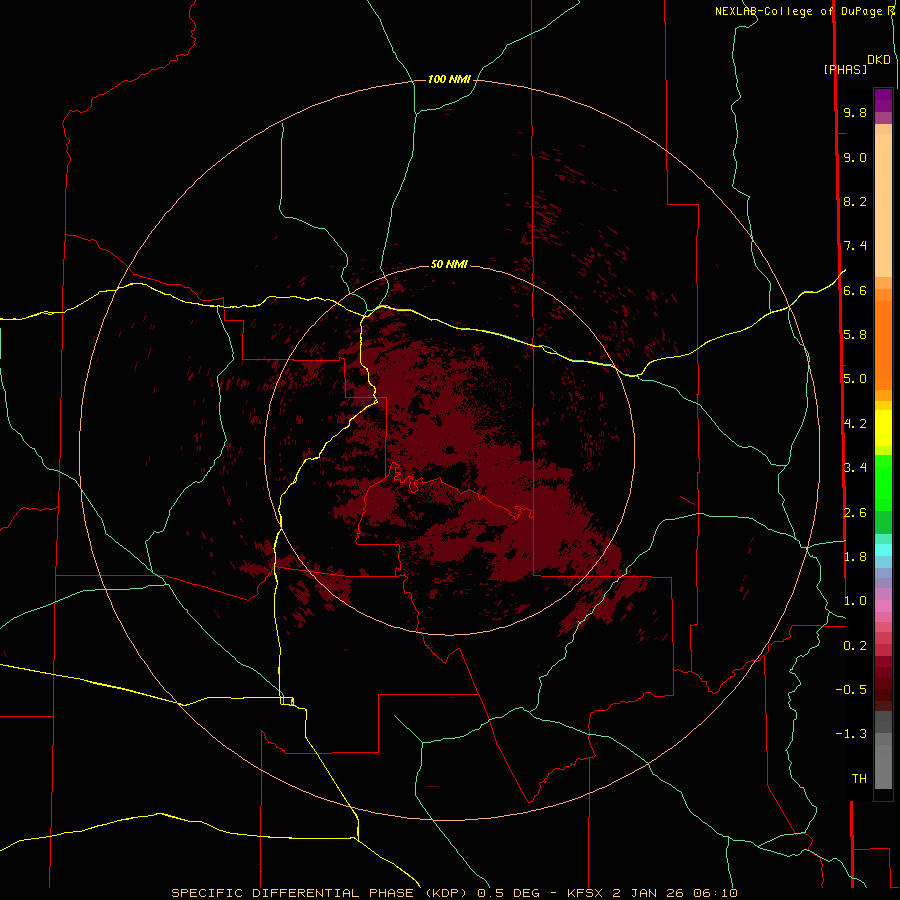Viewport: 900px width, 900px height.
Task: Click the 7.4 value on the scale
Action: click(855, 246)
